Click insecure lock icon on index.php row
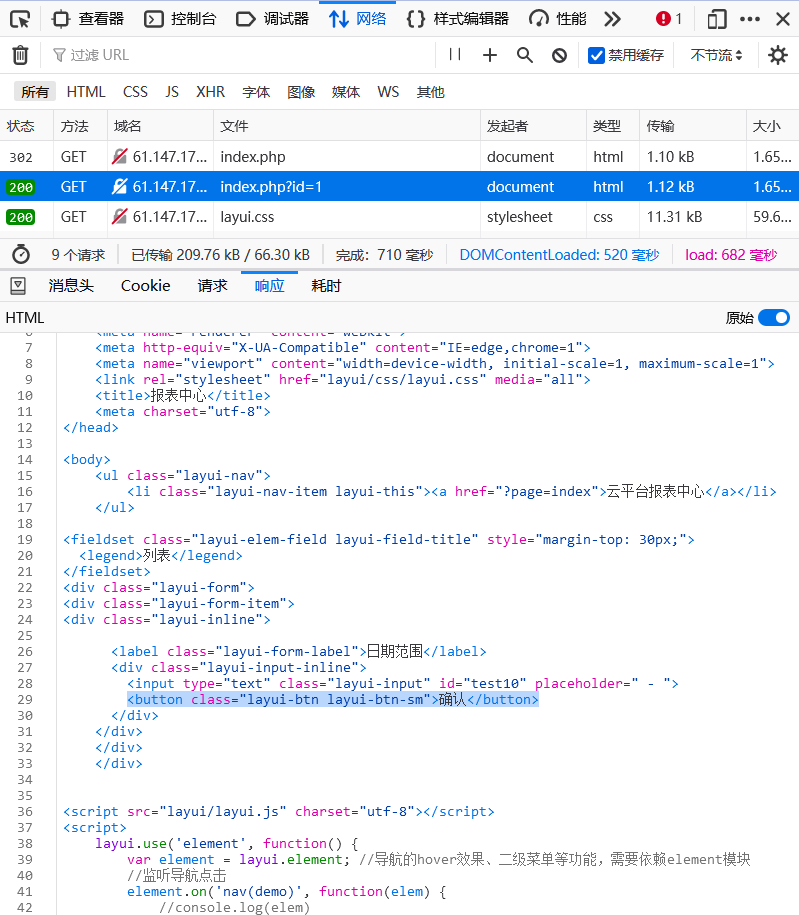 pos(120,156)
